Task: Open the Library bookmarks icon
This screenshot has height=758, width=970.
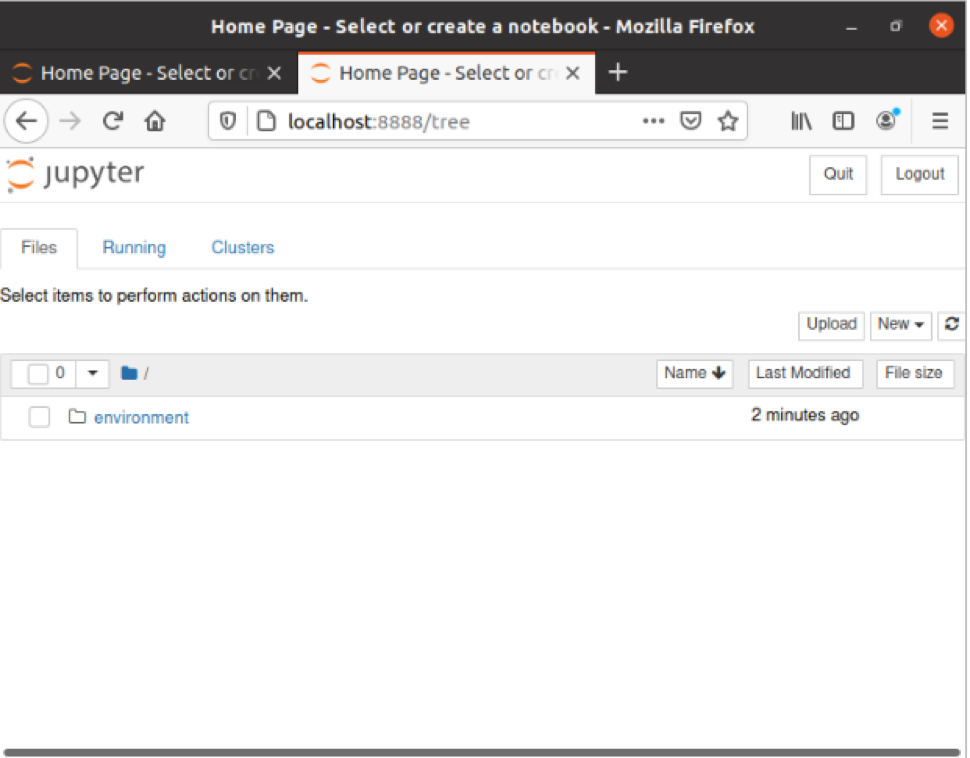Action: pyautogui.click(x=801, y=121)
